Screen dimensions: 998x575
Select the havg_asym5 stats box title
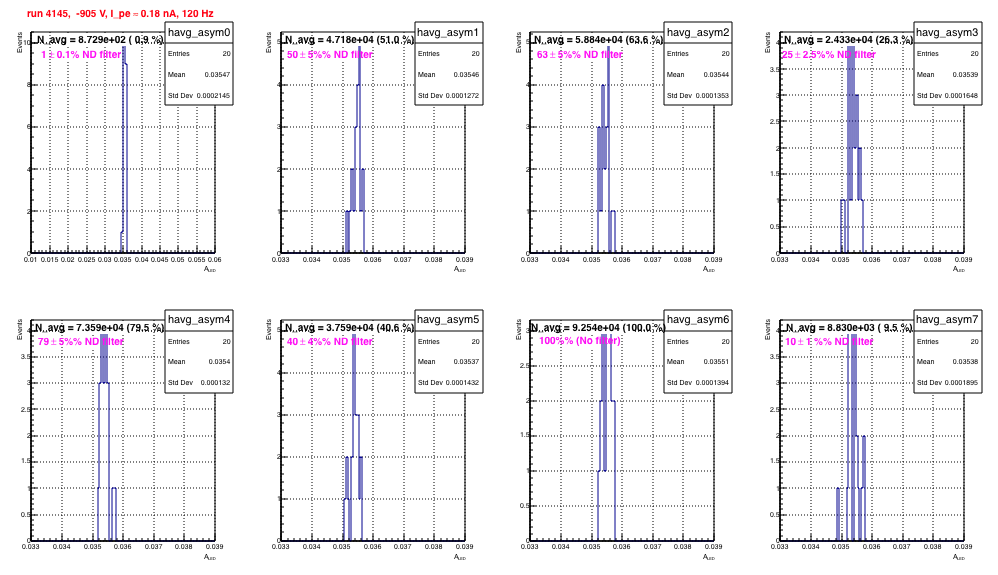coord(448,320)
